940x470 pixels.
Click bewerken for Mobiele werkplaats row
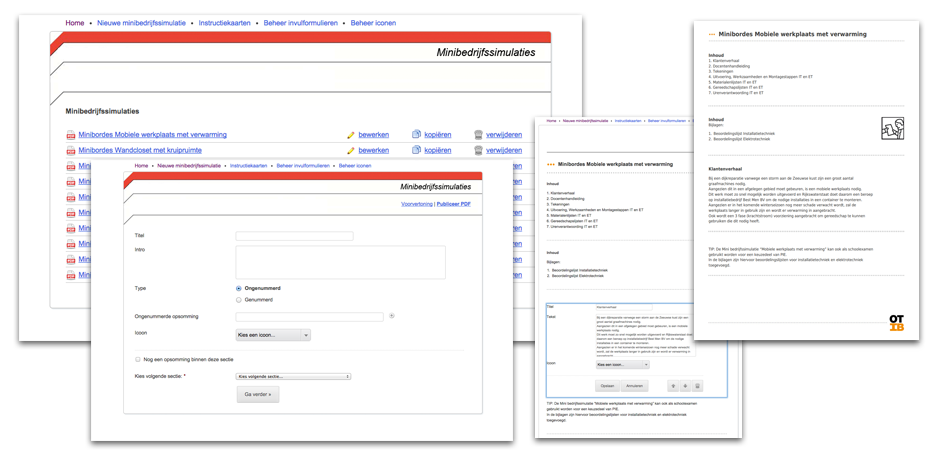pos(373,135)
